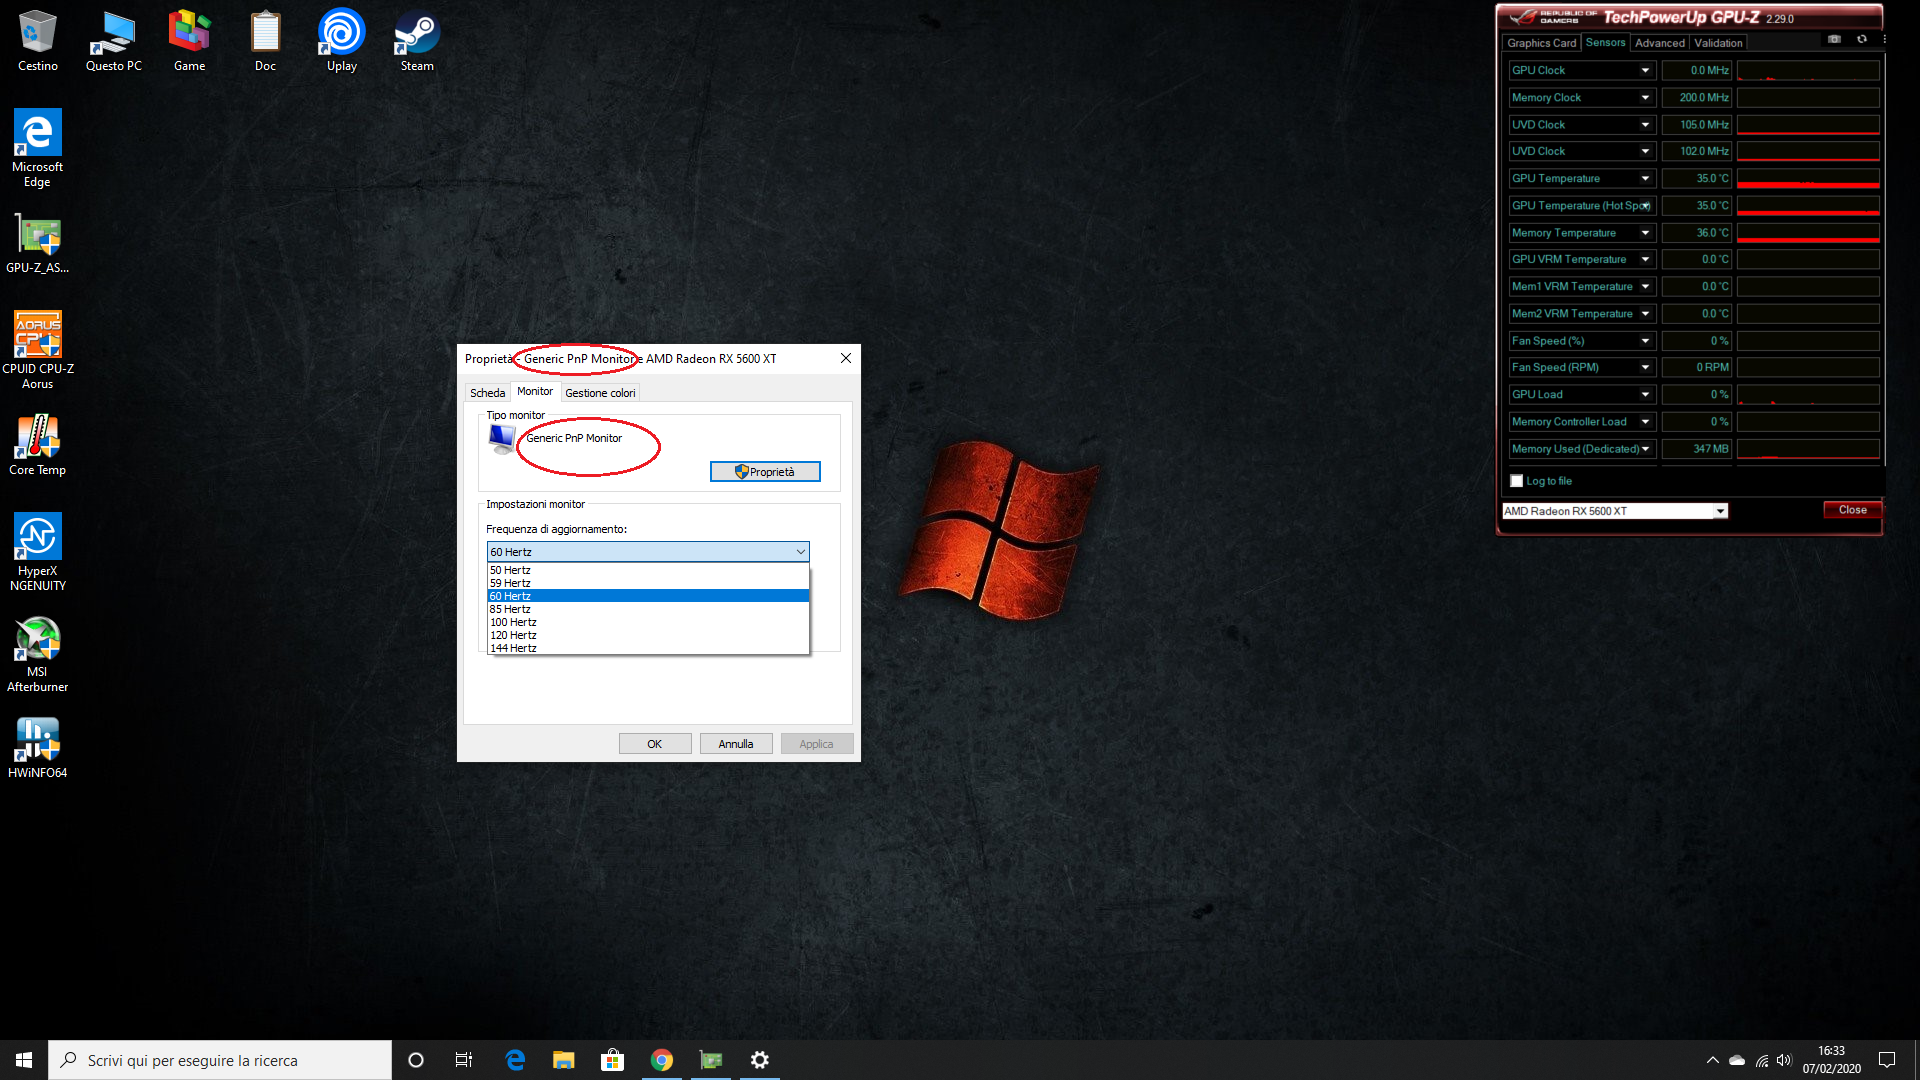Click the Proprietà button
Viewport: 1920px width, 1080px height.
click(x=765, y=472)
